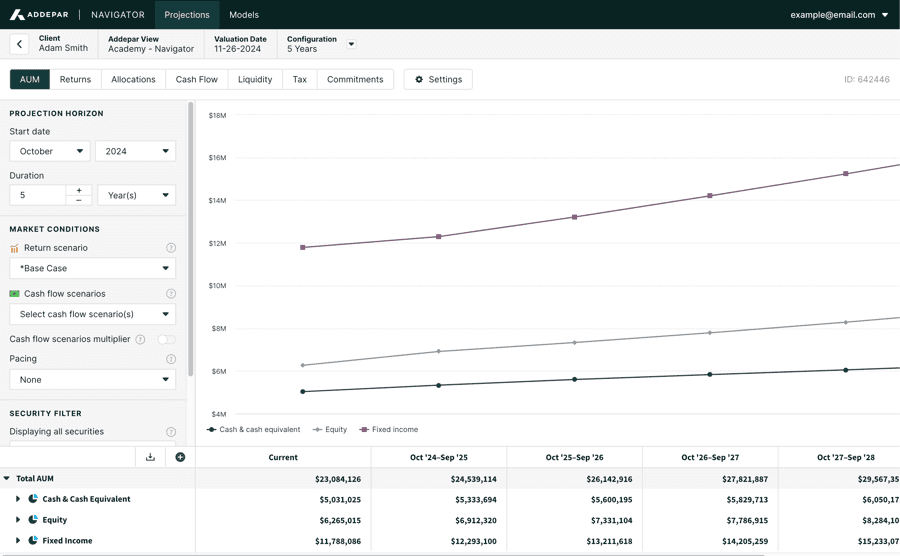Click the download icon above the table
Viewport: 900px width, 556px height.
coord(150,457)
